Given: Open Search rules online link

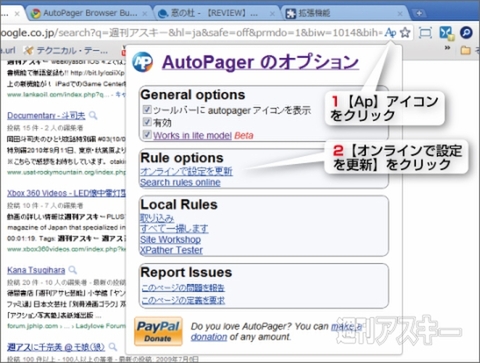Looking at the screenshot, I should [180, 182].
